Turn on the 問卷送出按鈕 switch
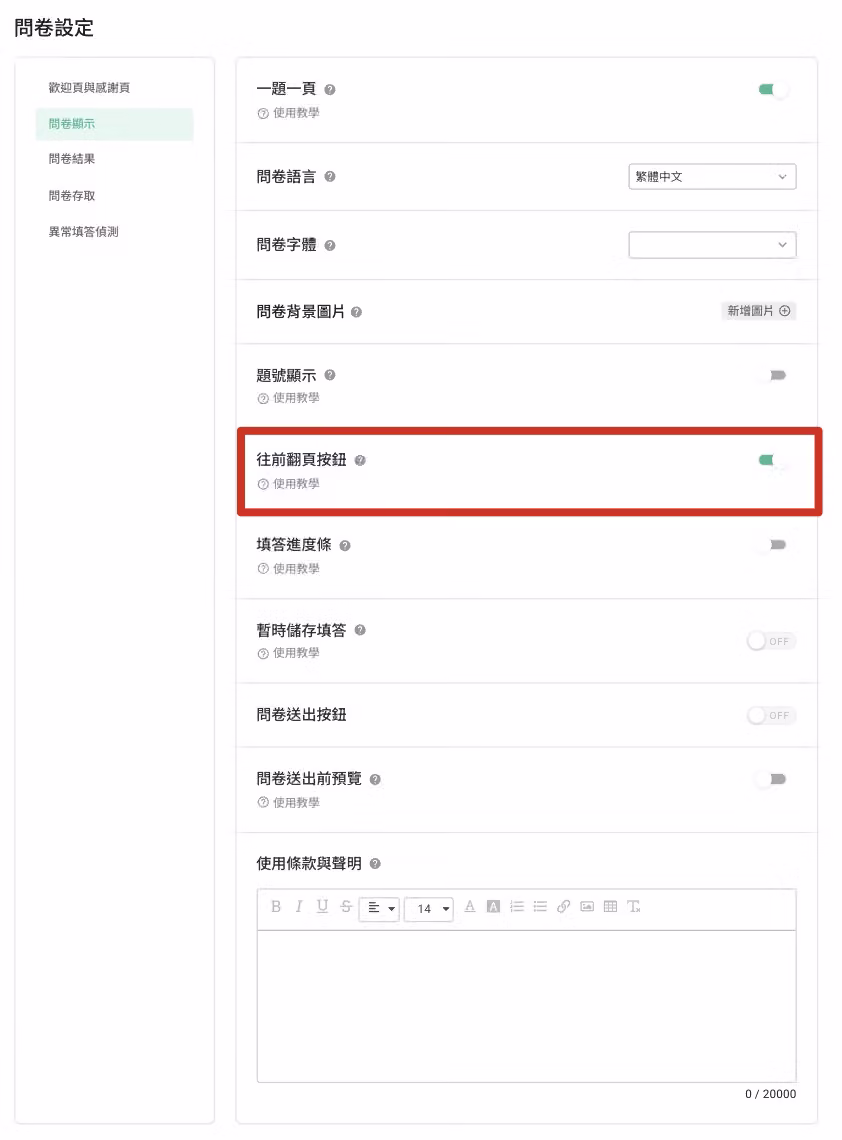The width and height of the screenshot is (842, 1140). (771, 715)
